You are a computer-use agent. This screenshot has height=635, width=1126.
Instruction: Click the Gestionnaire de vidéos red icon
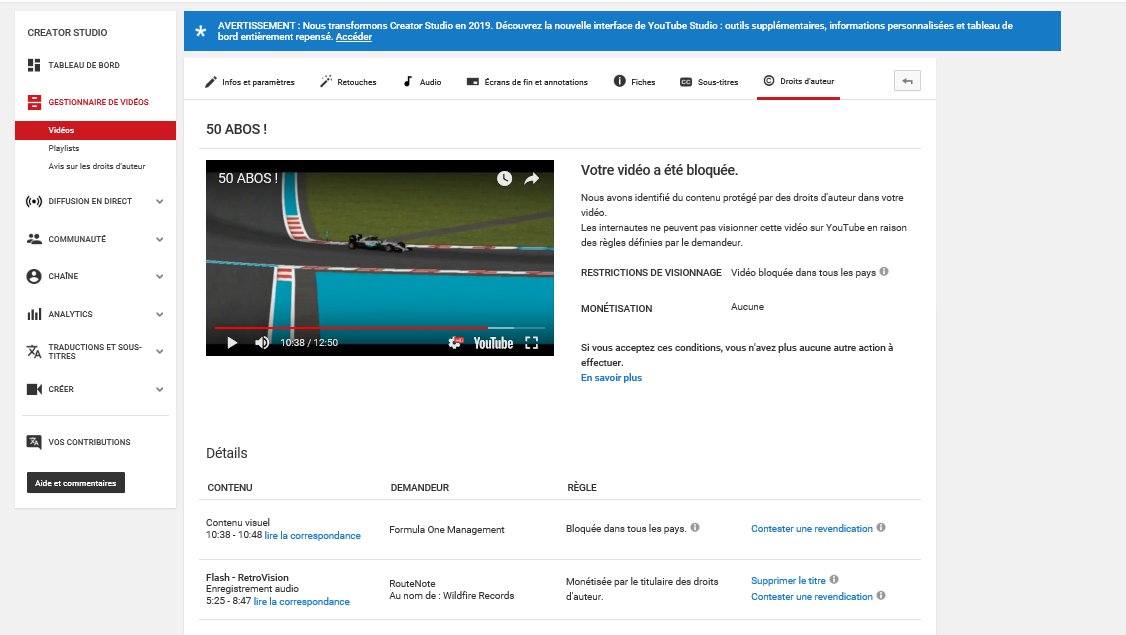34,102
